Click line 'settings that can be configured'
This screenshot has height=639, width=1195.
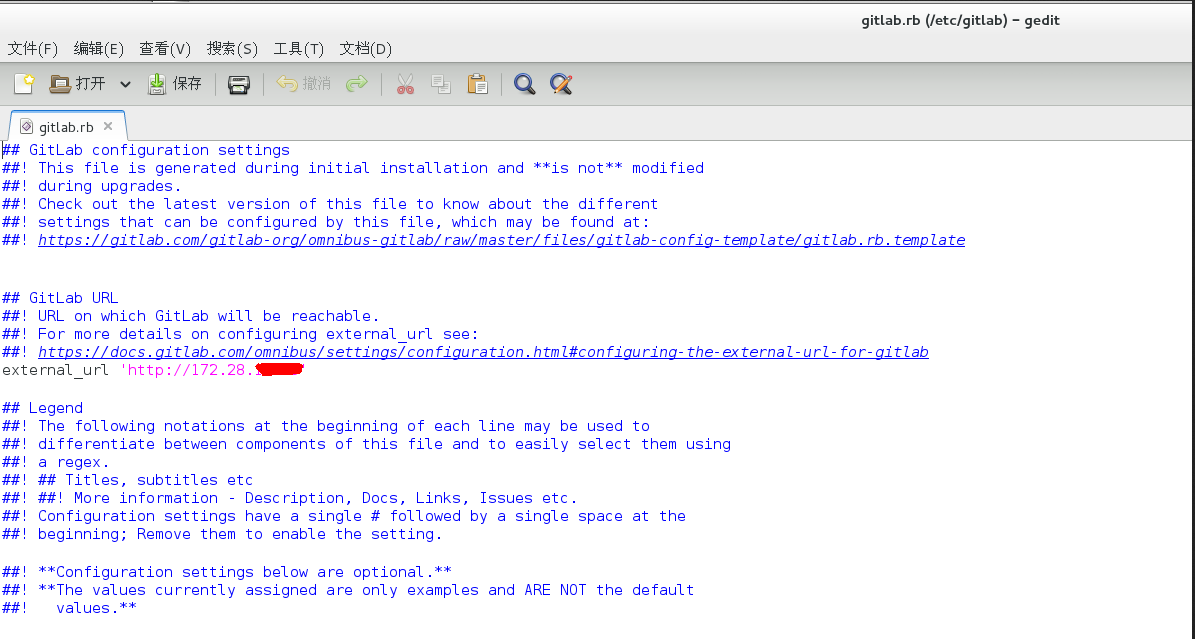click(325, 223)
